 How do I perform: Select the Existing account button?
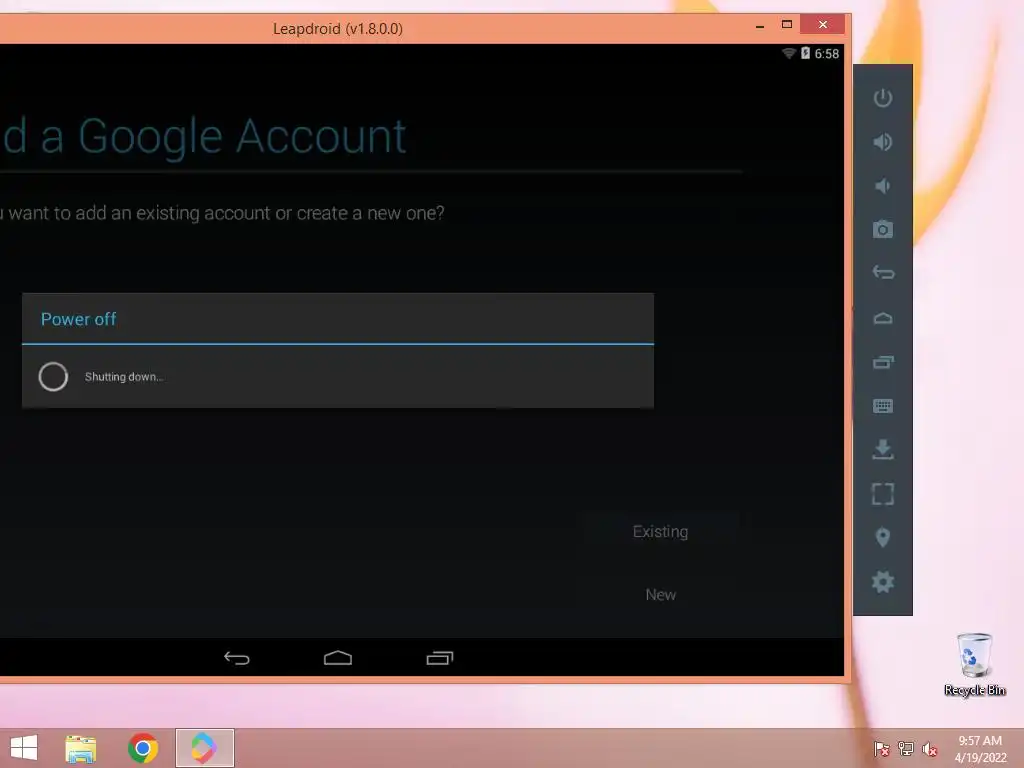(x=660, y=532)
